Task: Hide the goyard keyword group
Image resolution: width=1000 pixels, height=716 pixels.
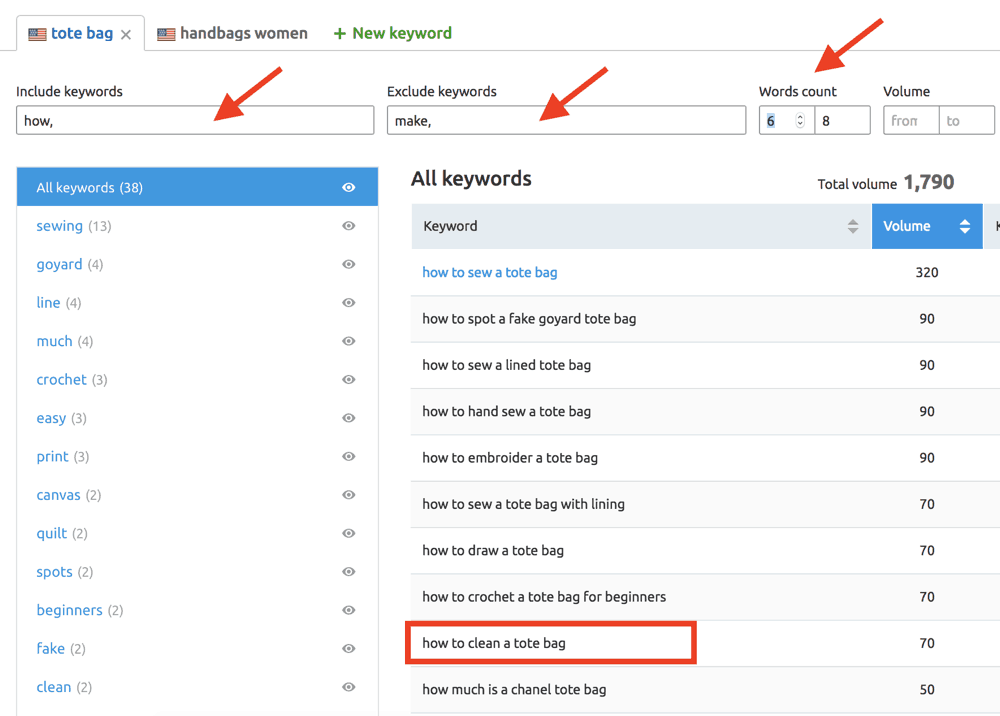Action: pyautogui.click(x=349, y=265)
